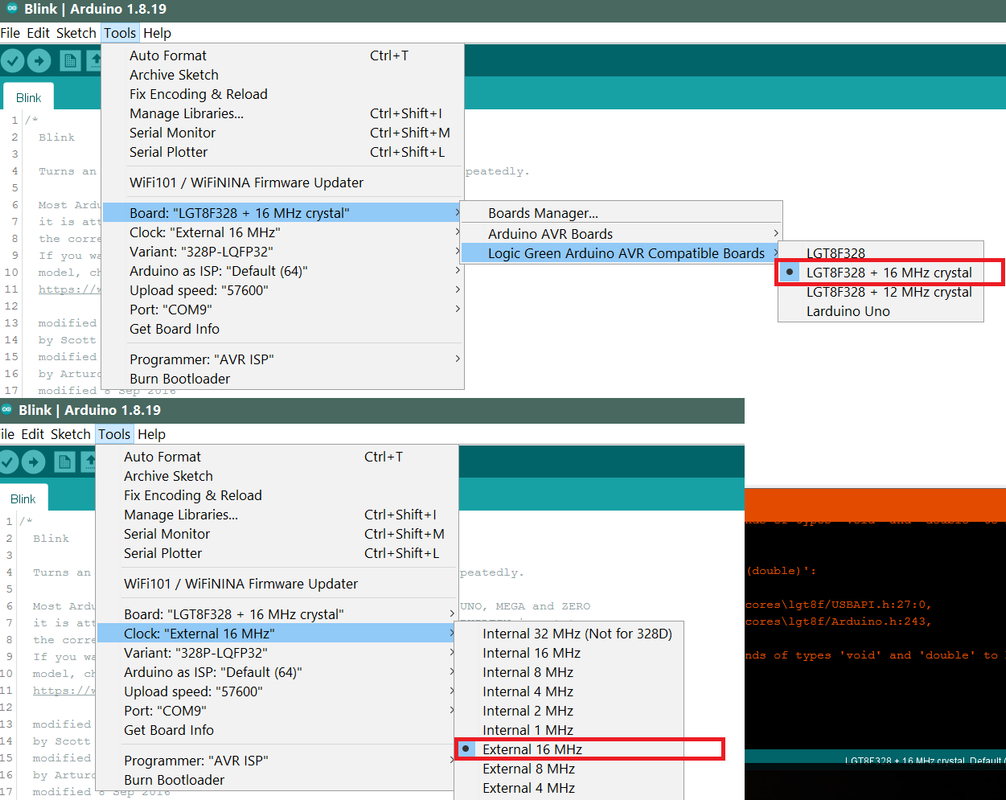Click Burn Bootloader in top Tools menu
This screenshot has width=1006, height=800.
click(283, 379)
